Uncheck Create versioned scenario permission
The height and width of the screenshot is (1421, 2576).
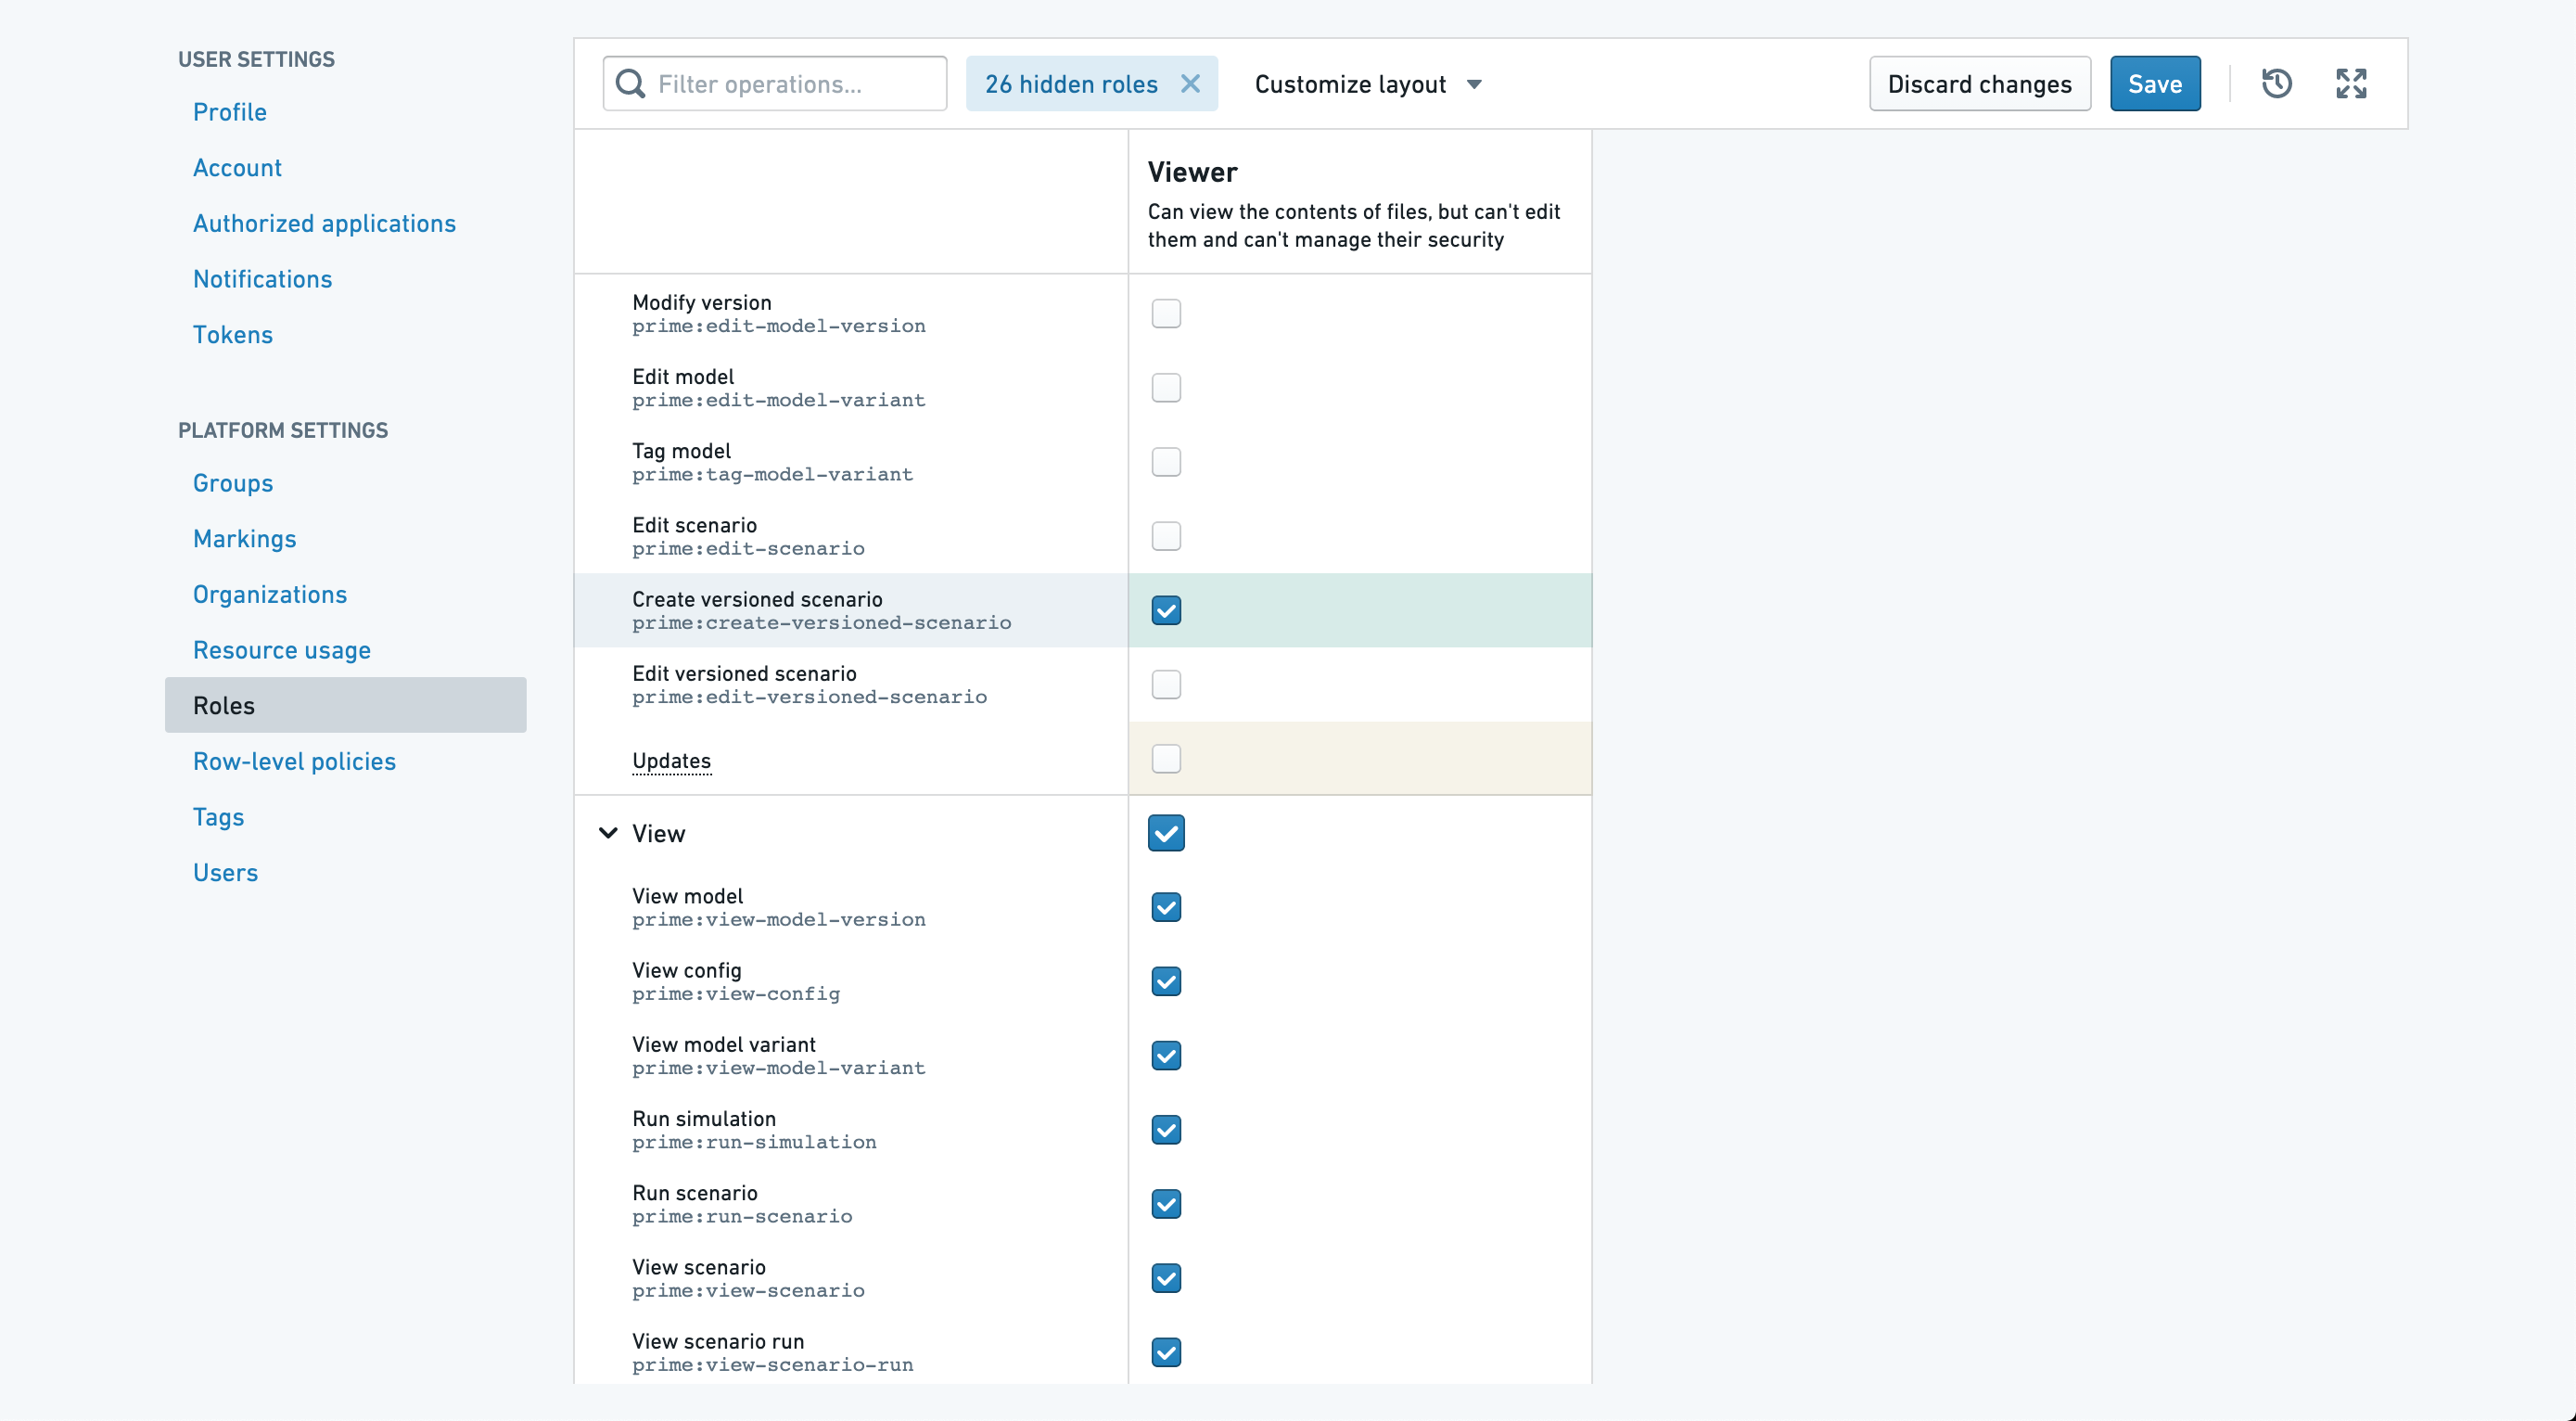pyautogui.click(x=1166, y=610)
